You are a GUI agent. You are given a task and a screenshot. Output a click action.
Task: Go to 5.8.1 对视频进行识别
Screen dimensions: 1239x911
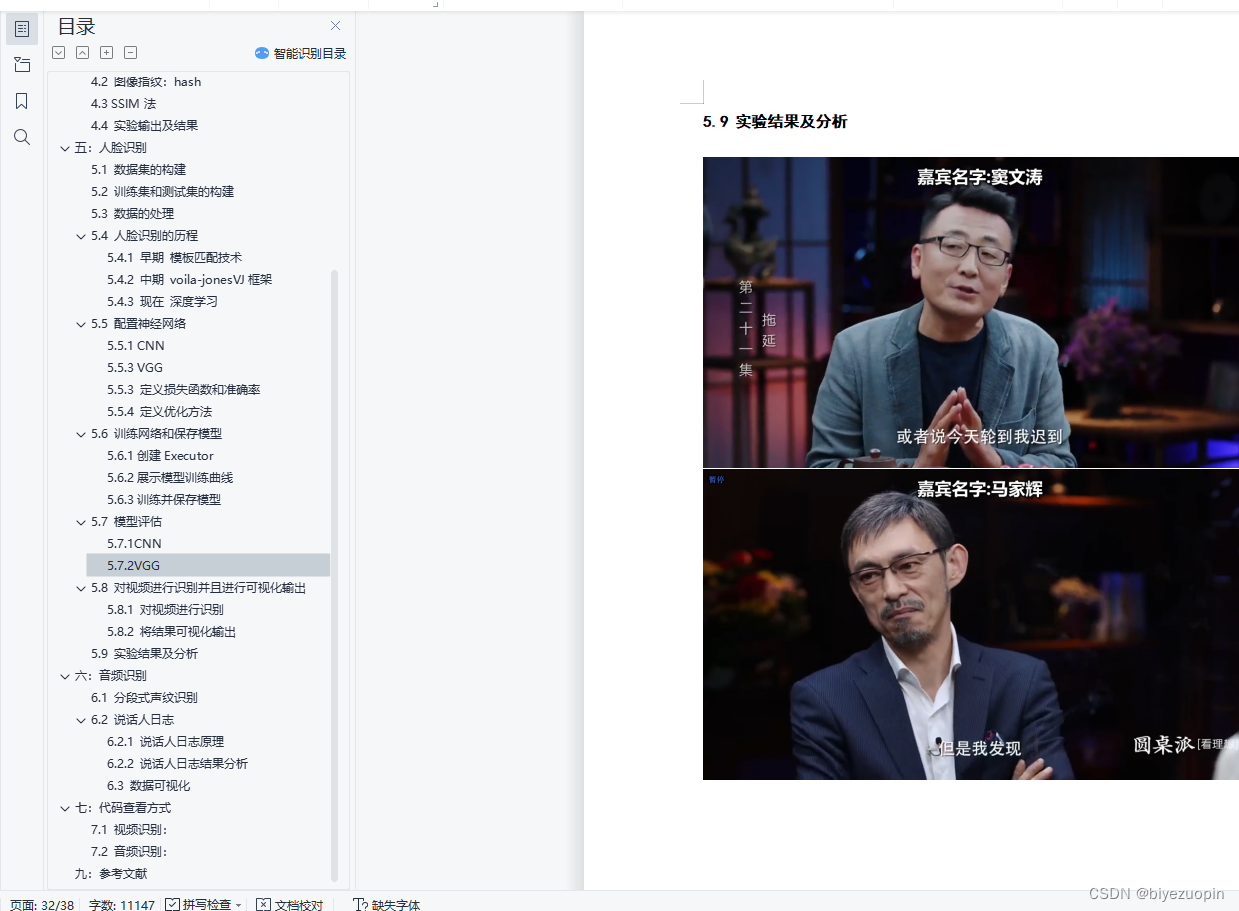[165, 610]
